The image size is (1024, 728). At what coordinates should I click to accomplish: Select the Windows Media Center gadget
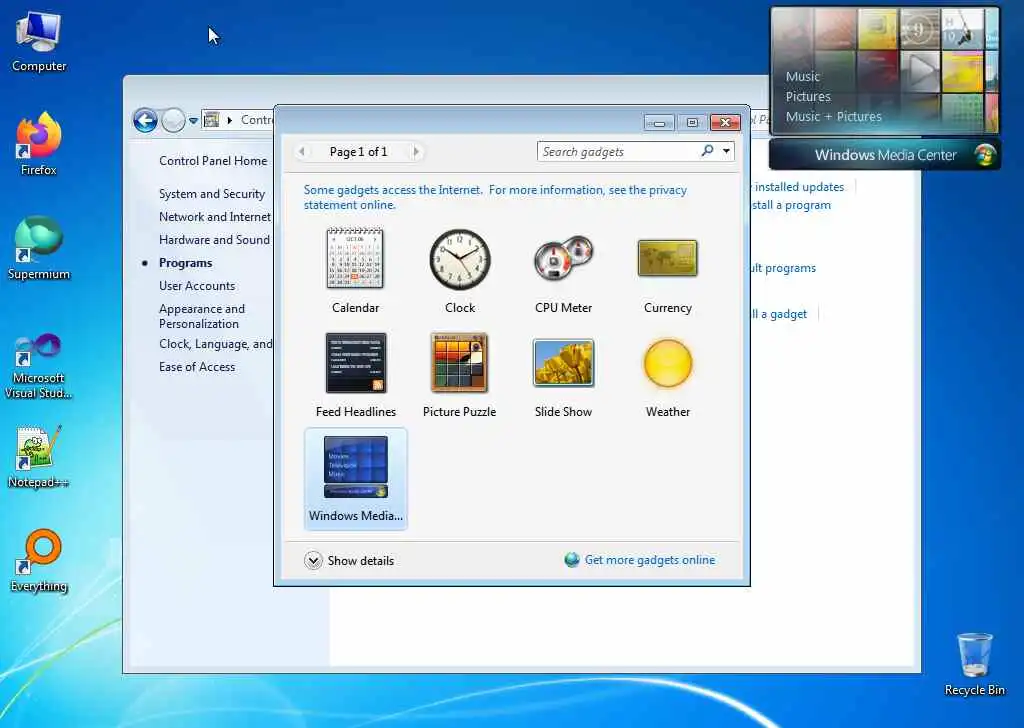(356, 478)
